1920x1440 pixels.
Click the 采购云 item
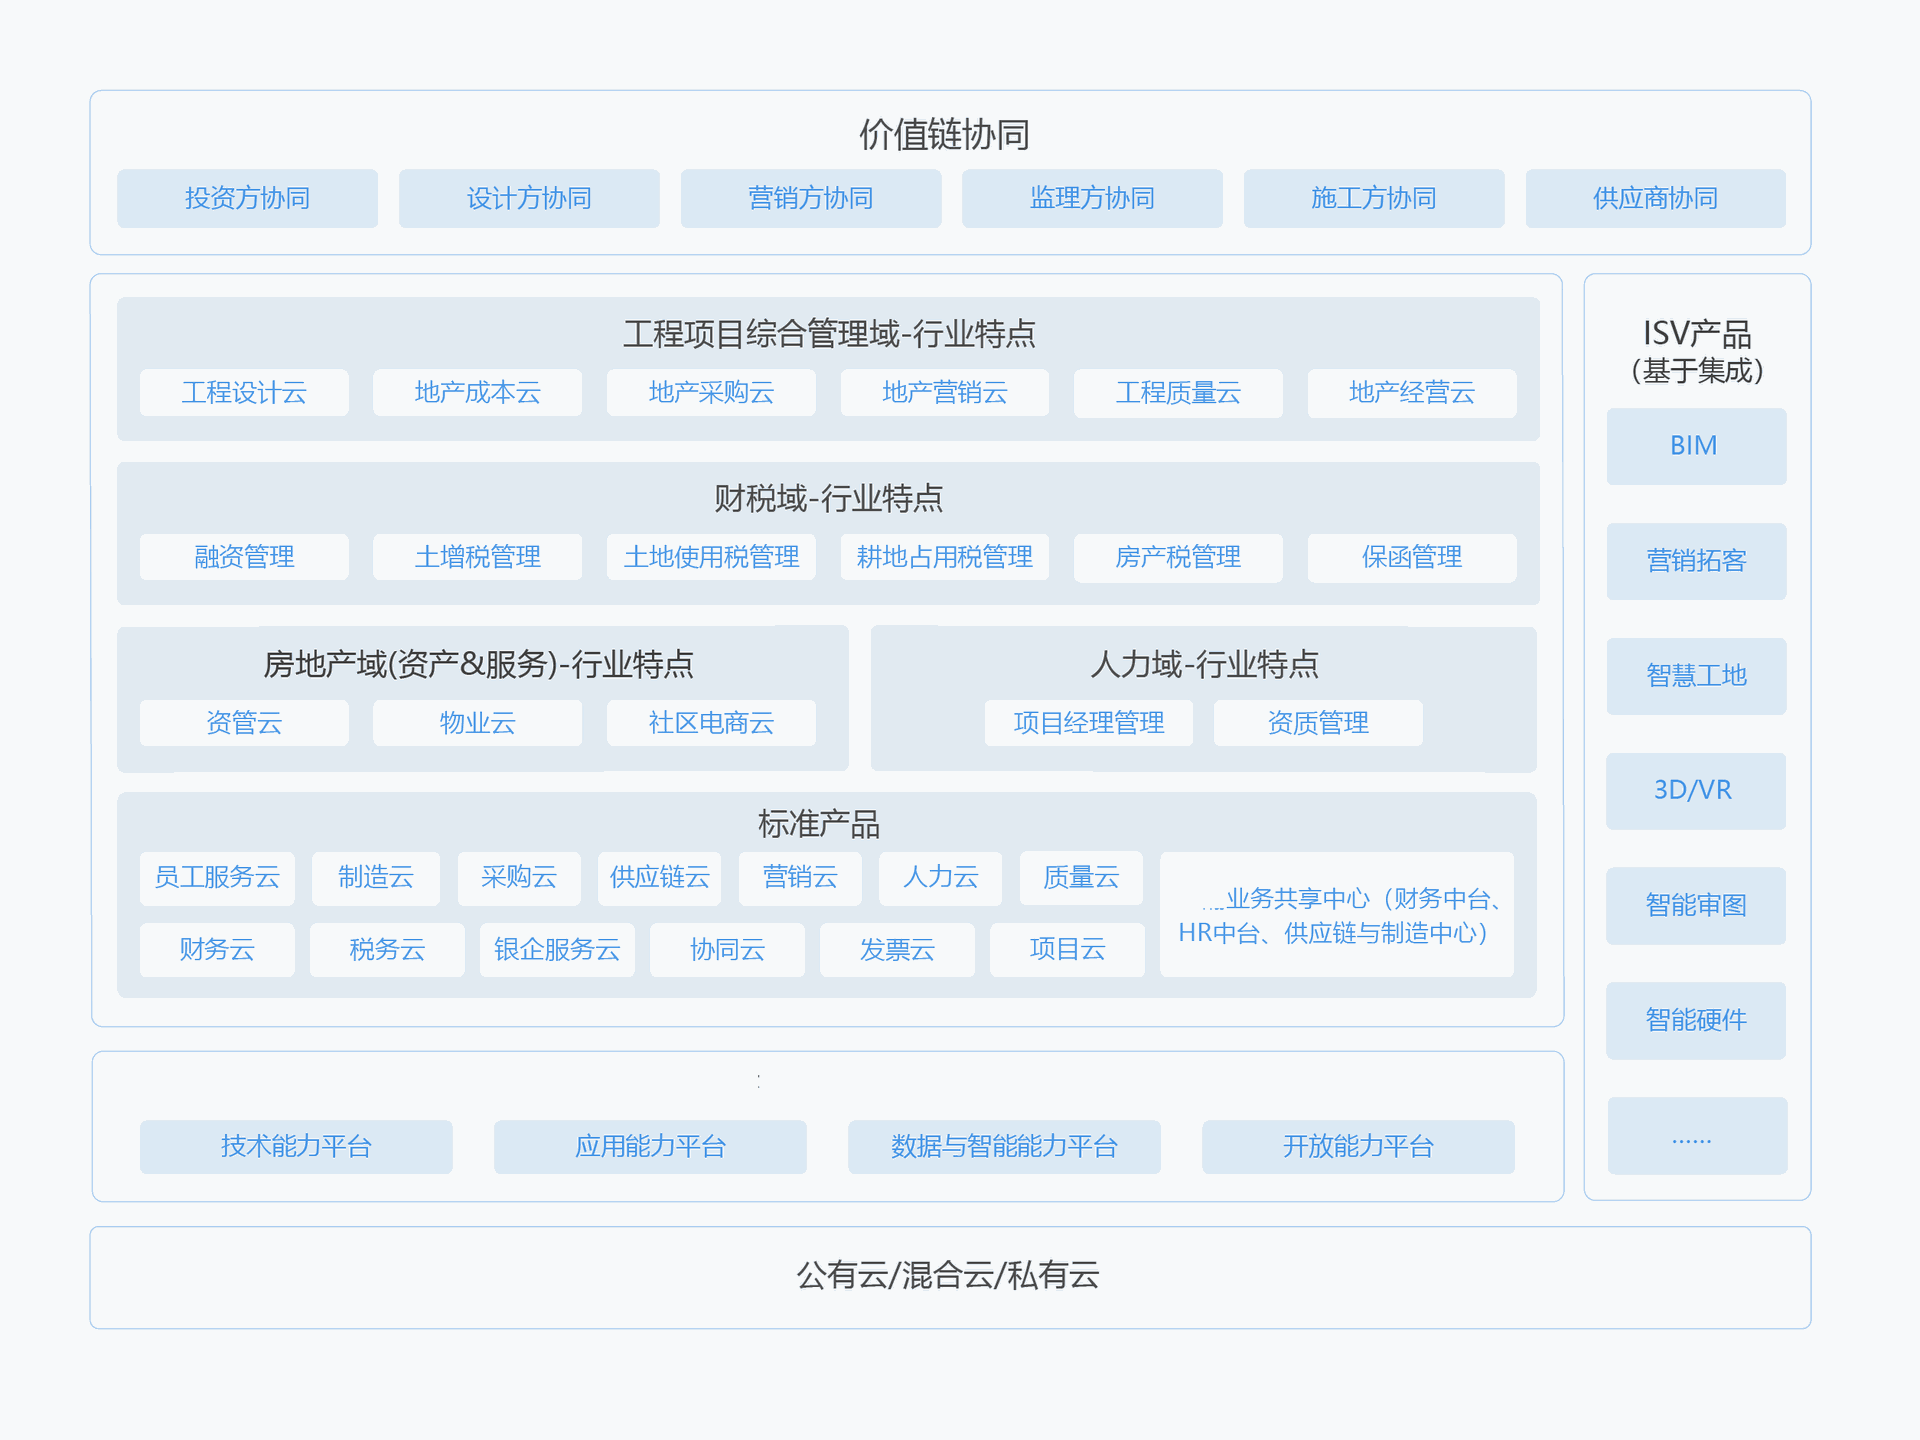[x=519, y=878]
